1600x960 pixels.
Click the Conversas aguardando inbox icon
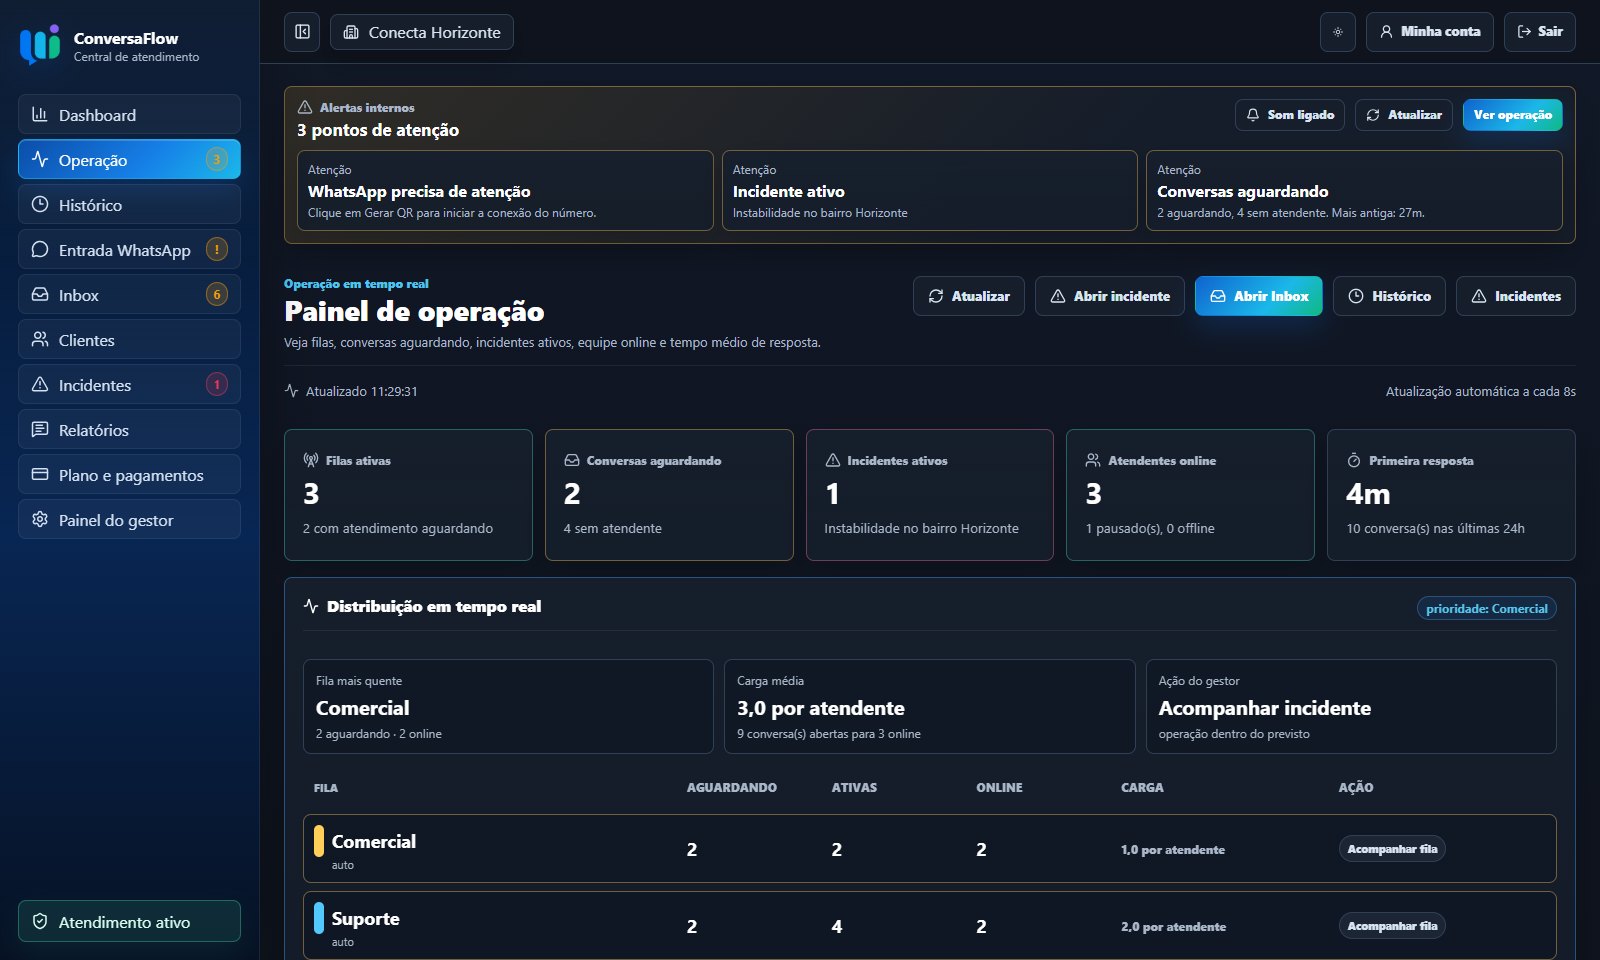pos(572,460)
